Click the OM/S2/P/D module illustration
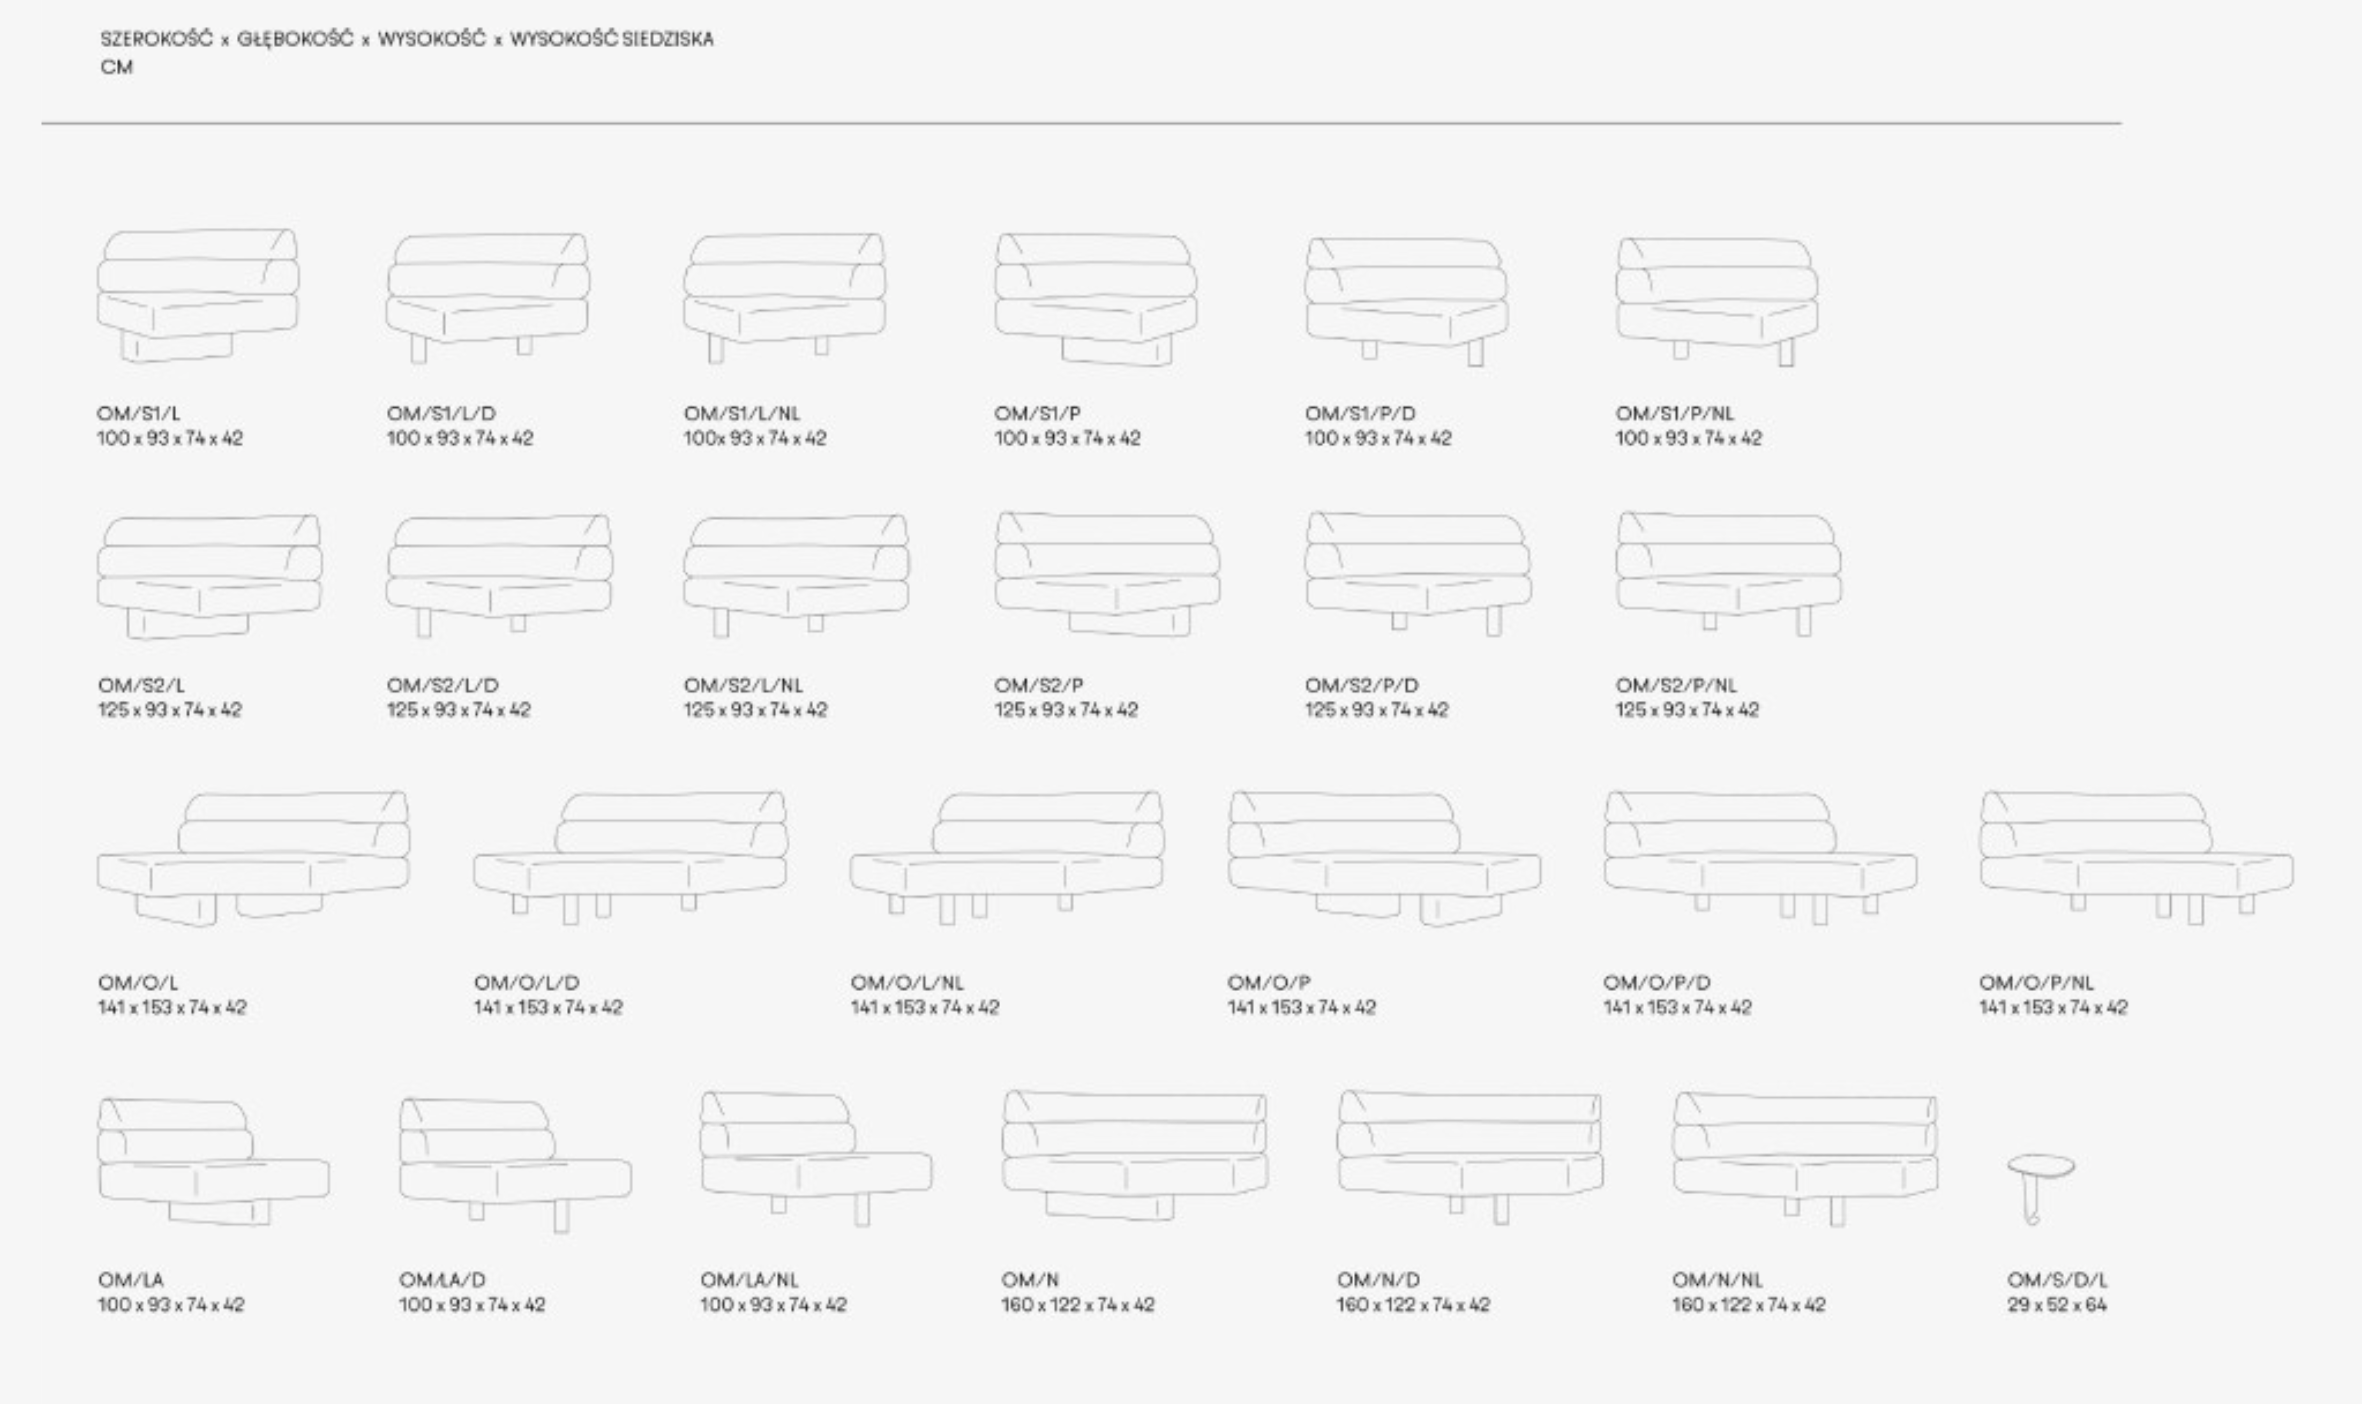 click(1418, 573)
